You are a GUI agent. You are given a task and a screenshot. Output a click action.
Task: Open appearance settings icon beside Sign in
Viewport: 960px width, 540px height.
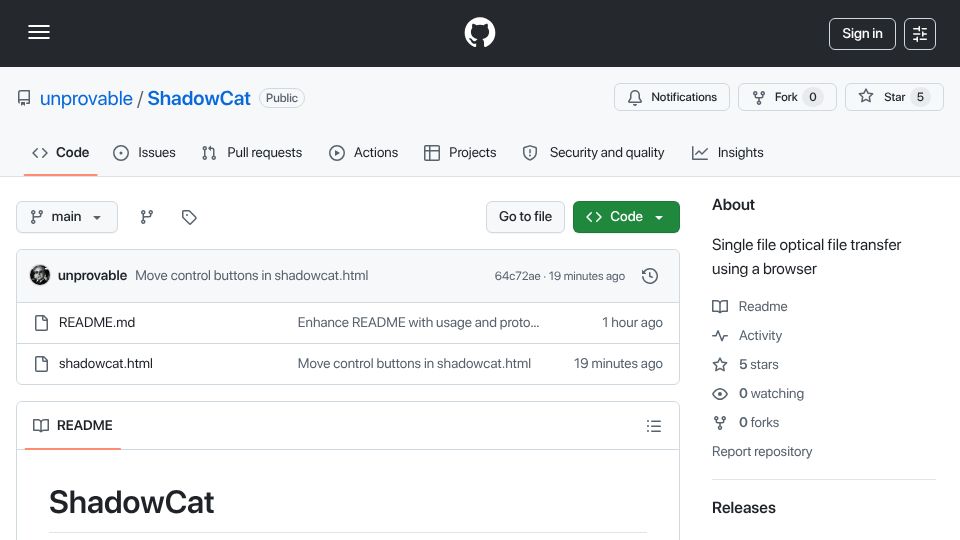920,34
